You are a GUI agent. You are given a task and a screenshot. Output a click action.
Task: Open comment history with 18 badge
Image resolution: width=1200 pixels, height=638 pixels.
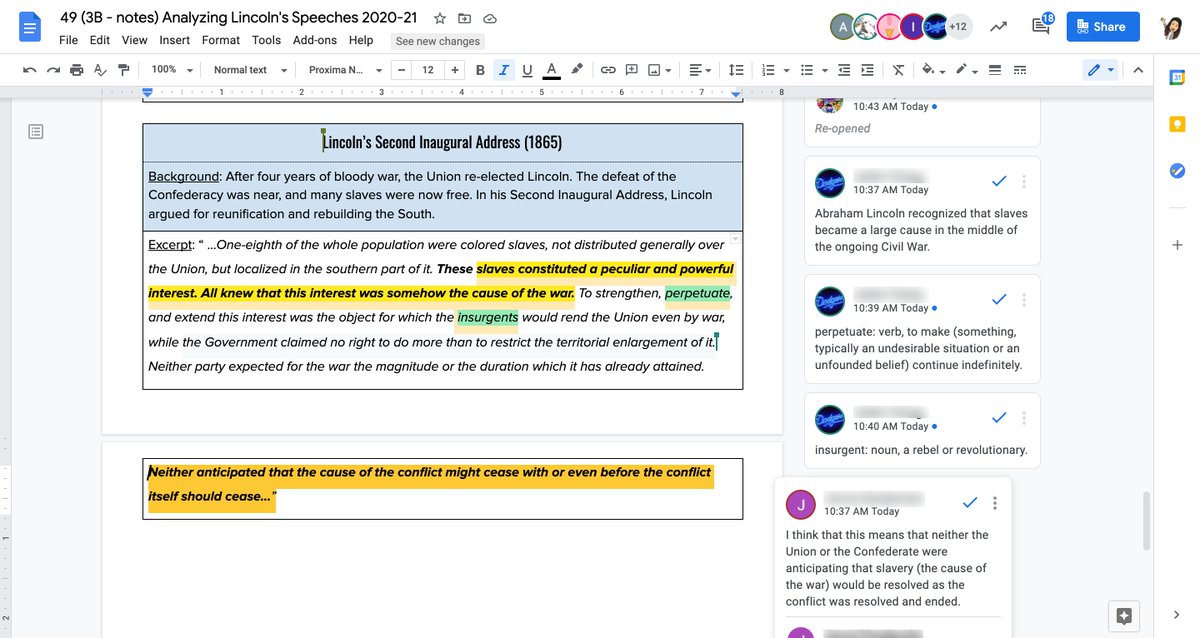1041,27
